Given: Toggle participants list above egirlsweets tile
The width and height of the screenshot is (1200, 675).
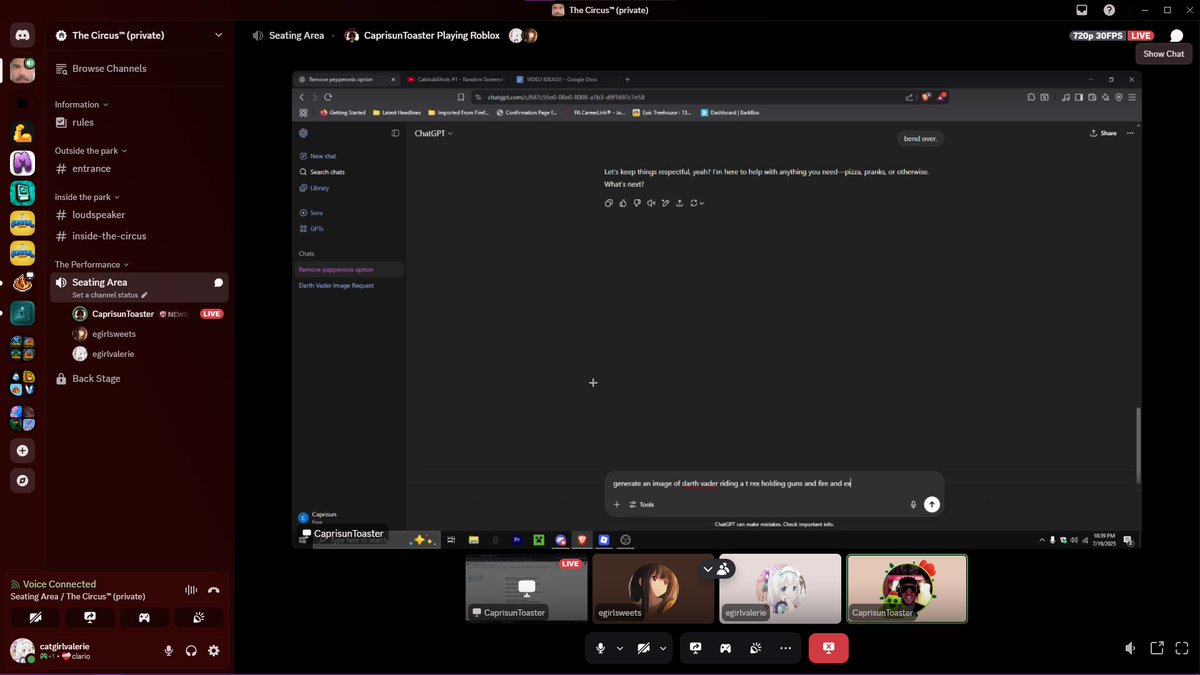Looking at the screenshot, I should pyautogui.click(x=717, y=568).
